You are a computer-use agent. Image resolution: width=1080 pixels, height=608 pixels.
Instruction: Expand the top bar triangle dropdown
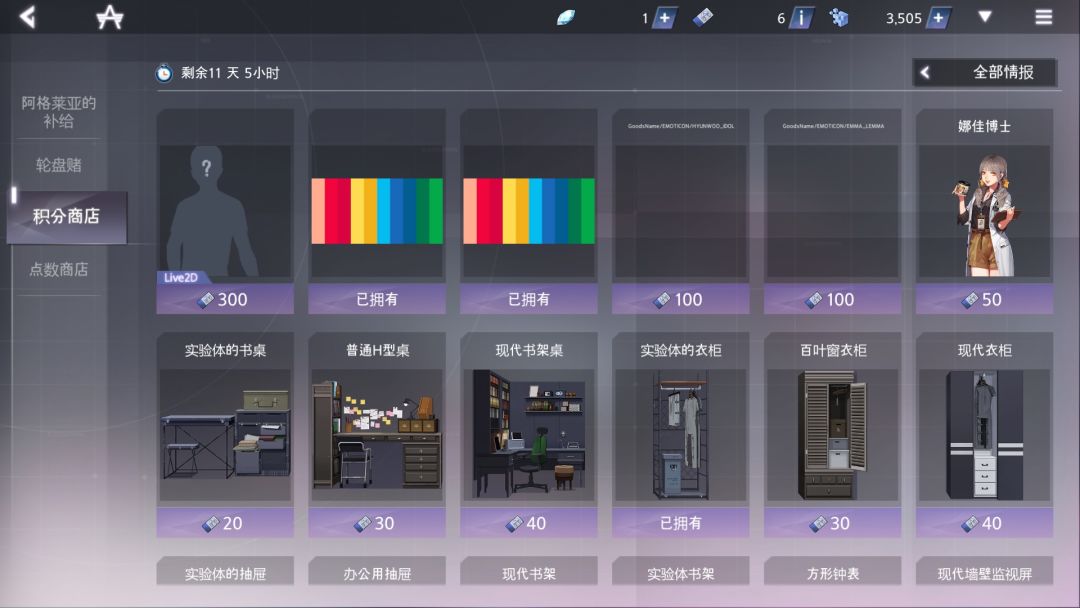pos(985,17)
